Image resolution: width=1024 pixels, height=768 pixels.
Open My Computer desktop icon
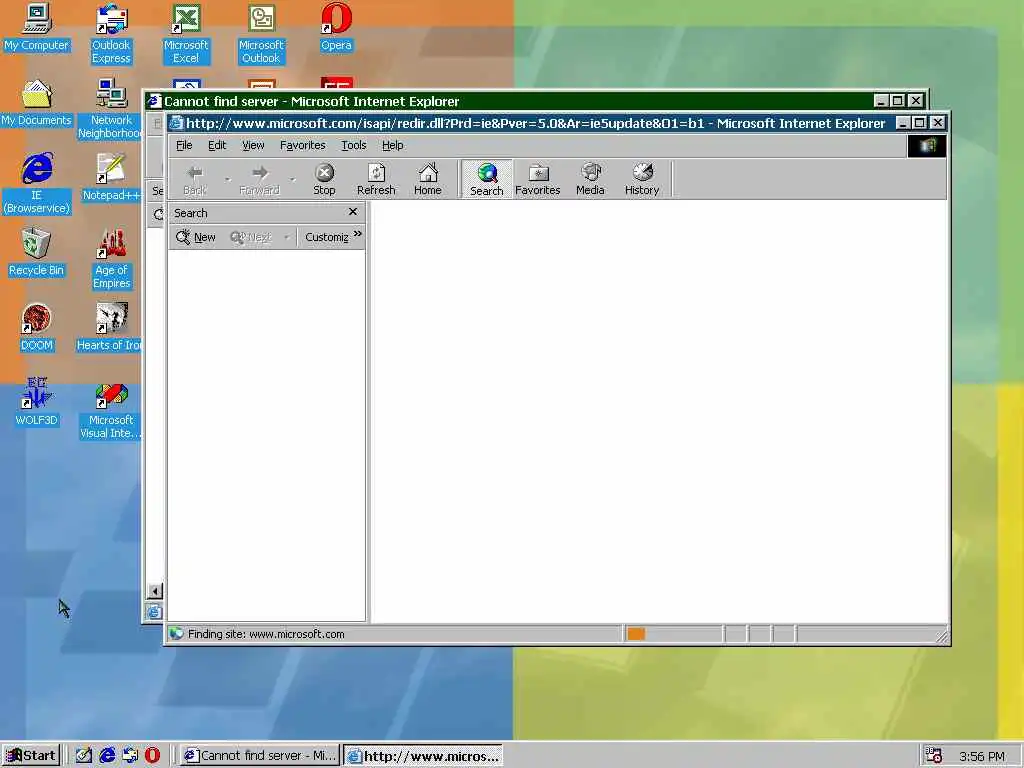(x=37, y=27)
